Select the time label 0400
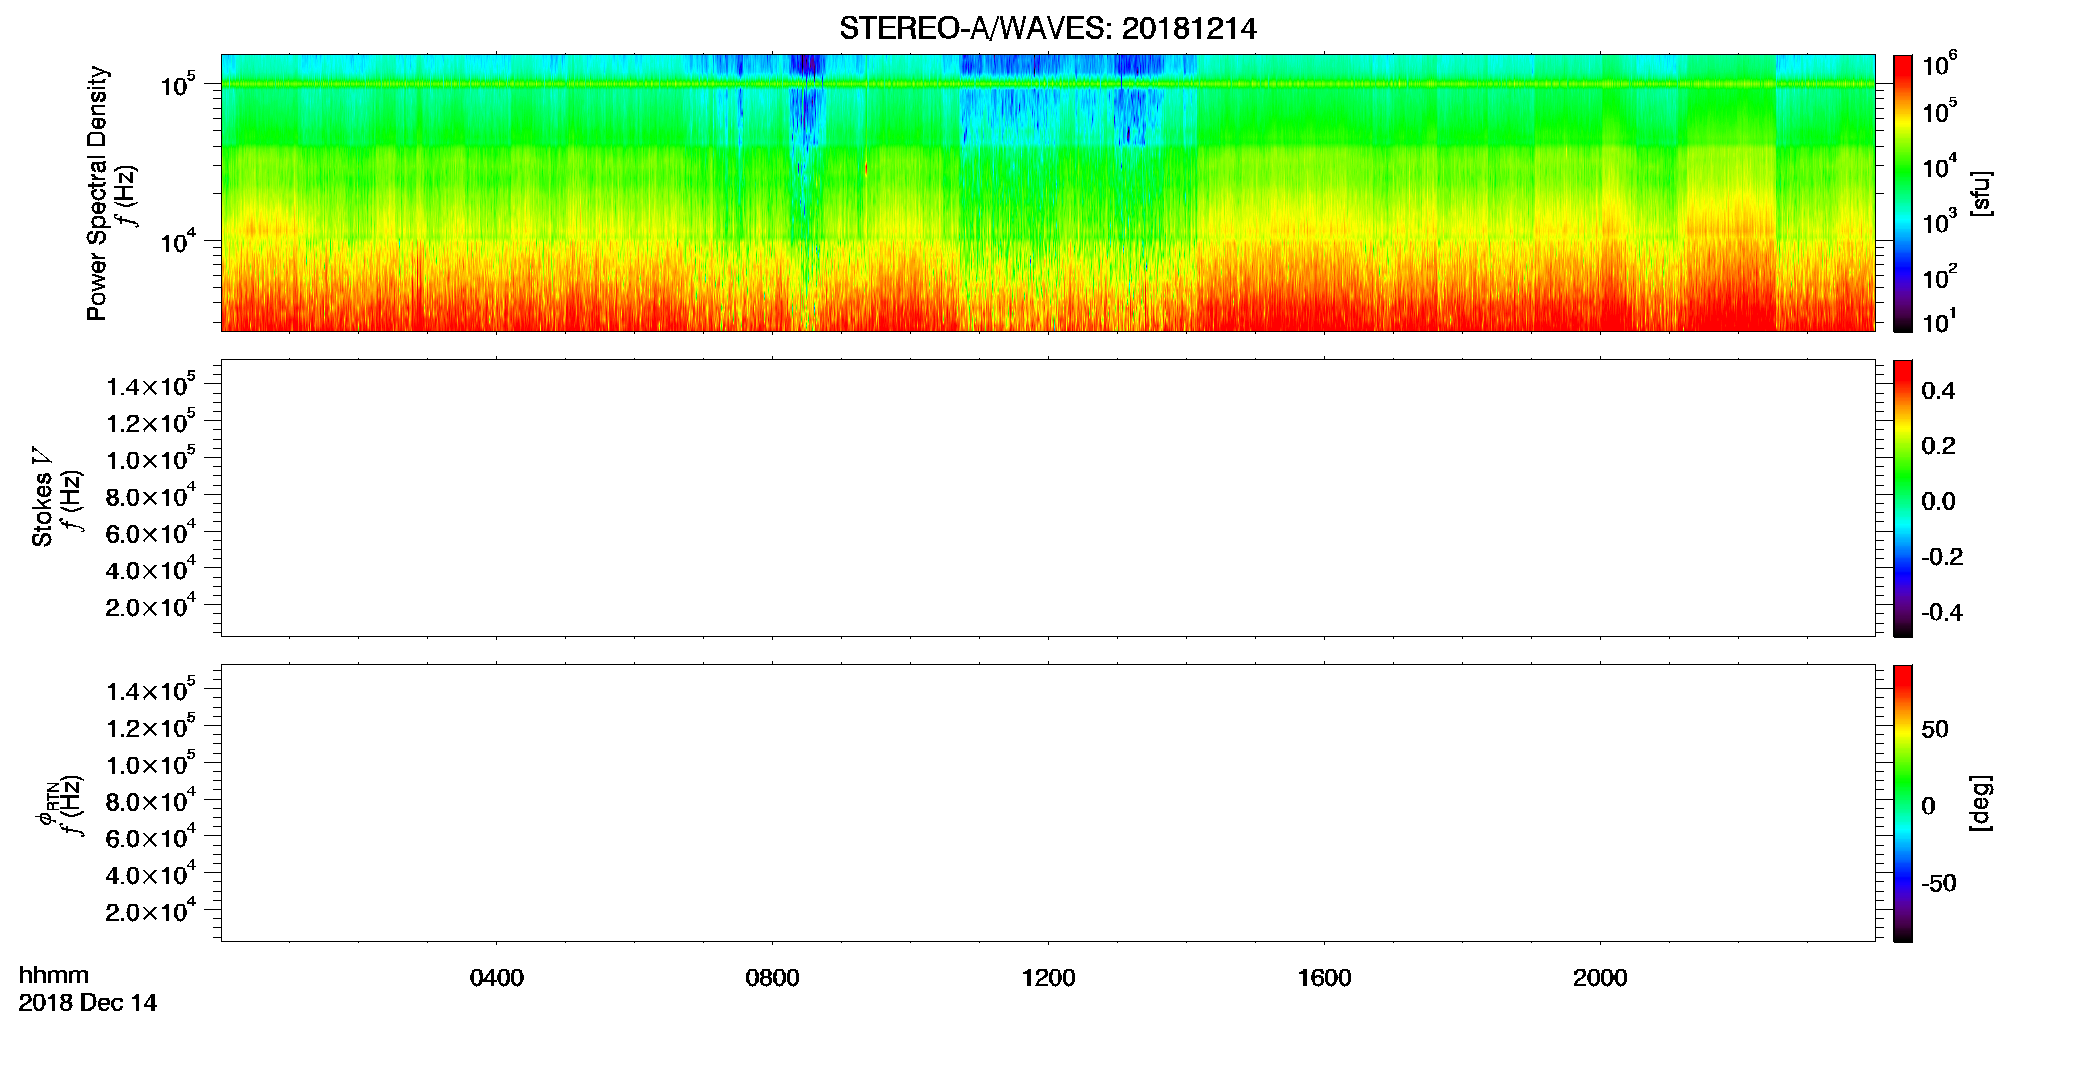Screen dimensions: 2096x1080 pos(496,978)
